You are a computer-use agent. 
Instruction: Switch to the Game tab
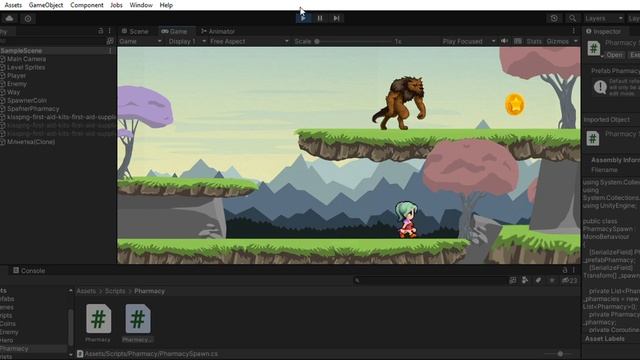pos(174,31)
